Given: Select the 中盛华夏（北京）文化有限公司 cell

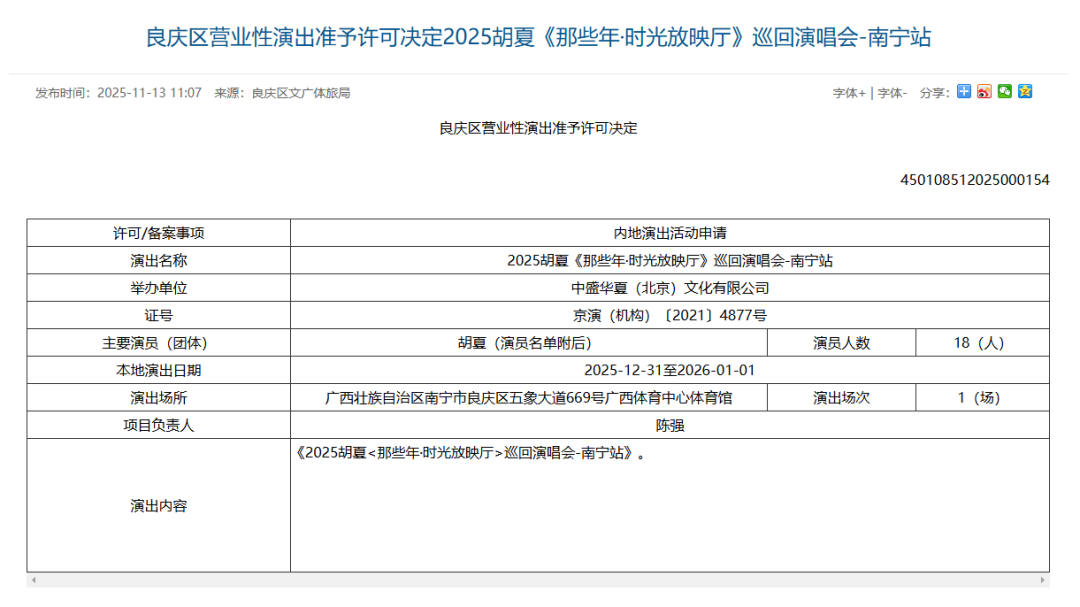Looking at the screenshot, I should 669,288.
